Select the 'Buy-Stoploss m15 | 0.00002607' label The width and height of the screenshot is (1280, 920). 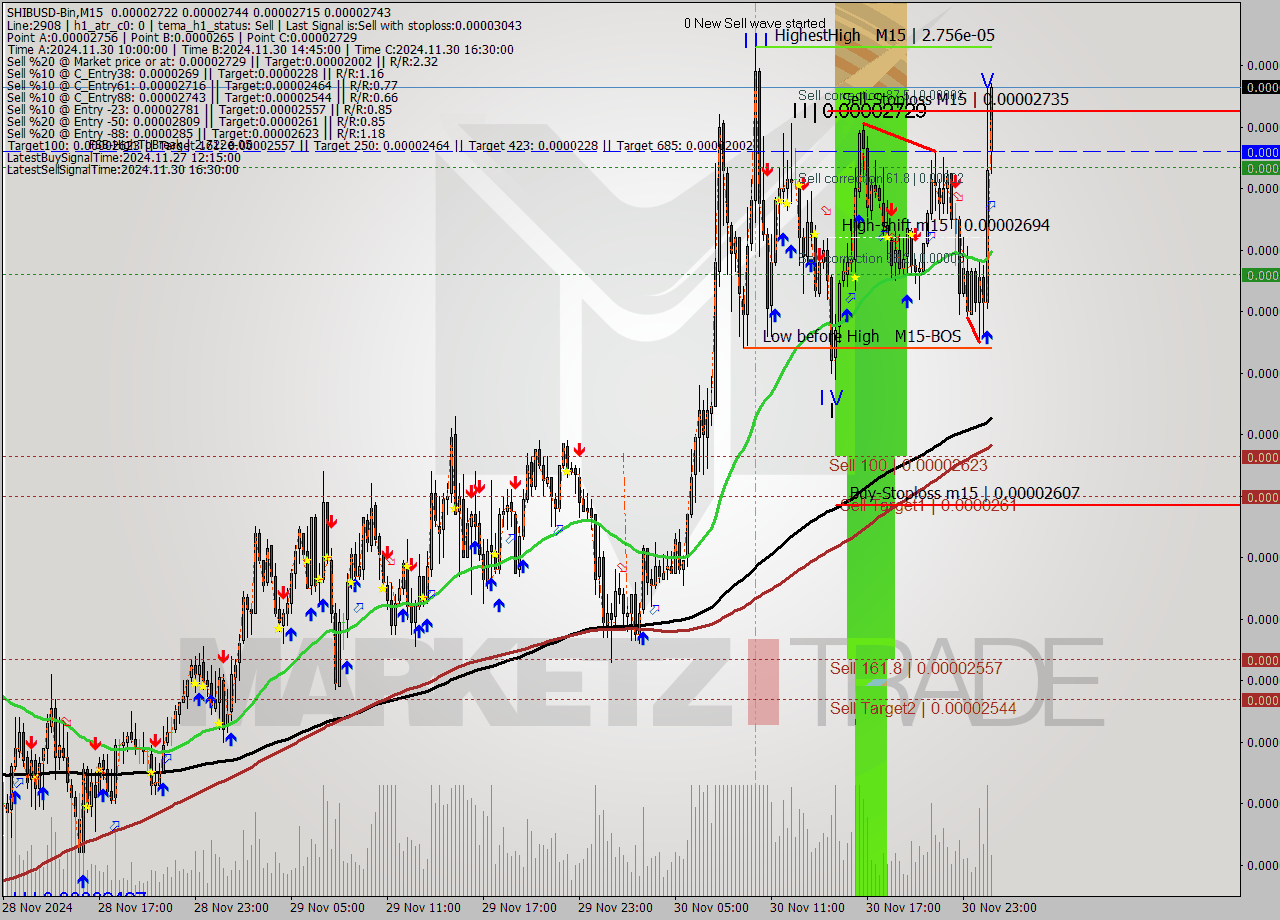964,493
